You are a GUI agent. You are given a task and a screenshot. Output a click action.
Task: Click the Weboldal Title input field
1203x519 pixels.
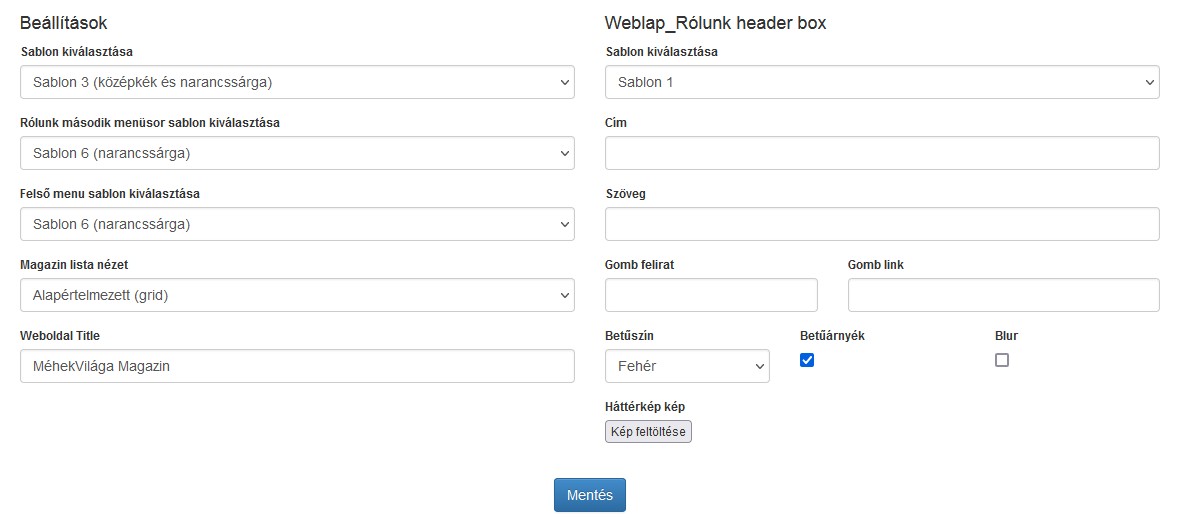(x=297, y=366)
